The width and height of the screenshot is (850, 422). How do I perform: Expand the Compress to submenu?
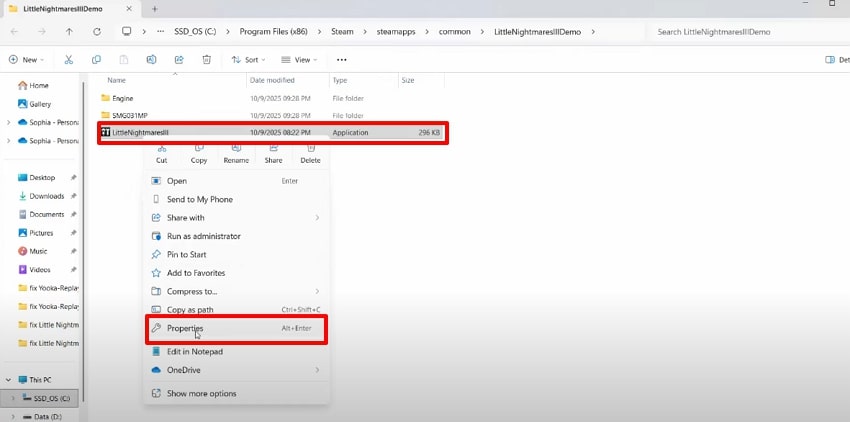tap(317, 291)
